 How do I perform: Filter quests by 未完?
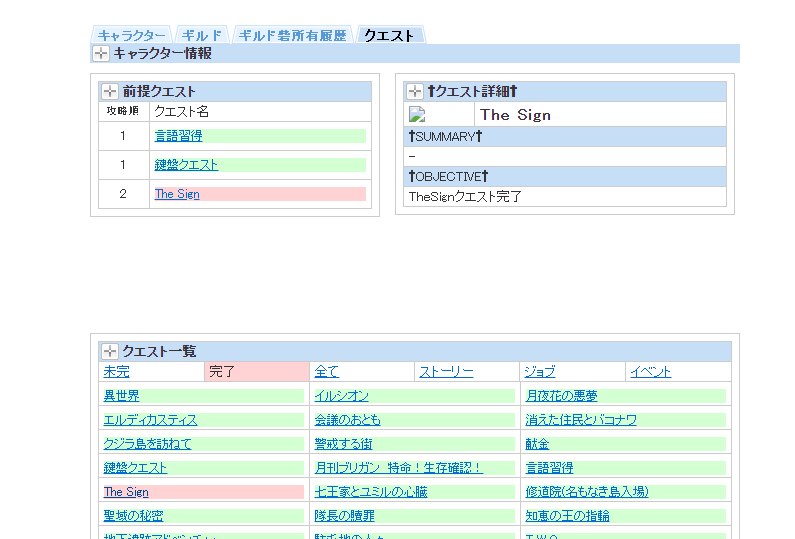tap(116, 372)
